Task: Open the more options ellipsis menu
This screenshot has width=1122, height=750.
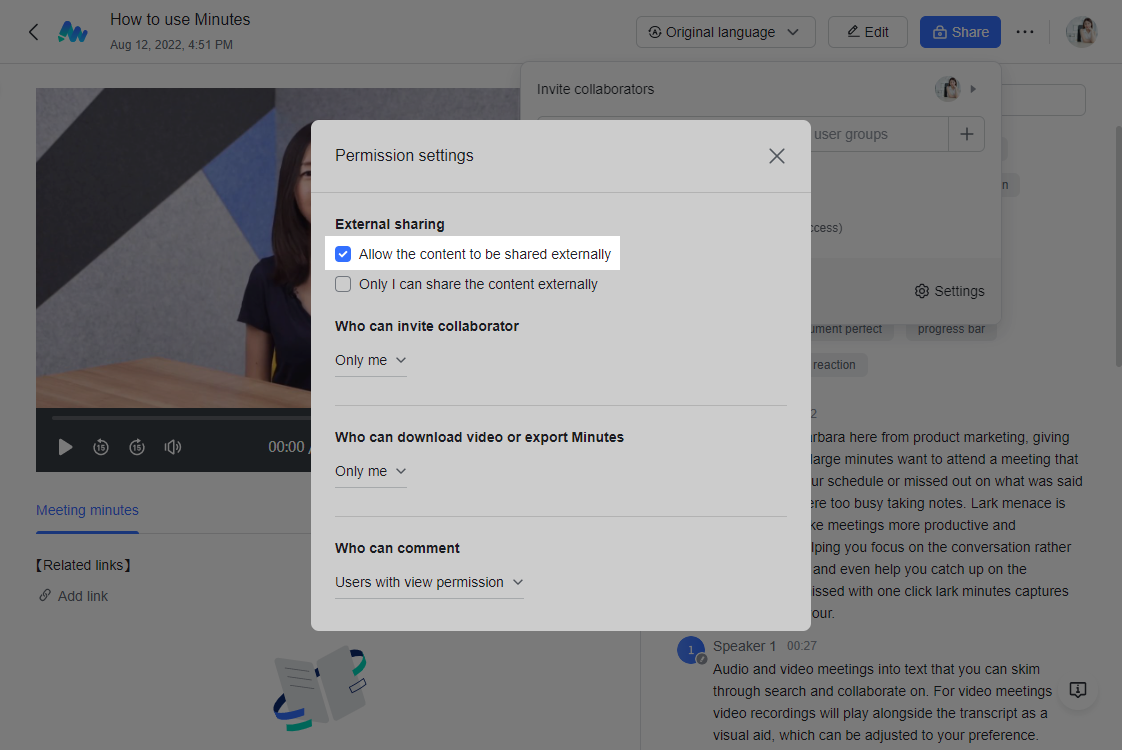Action: pyautogui.click(x=1025, y=32)
